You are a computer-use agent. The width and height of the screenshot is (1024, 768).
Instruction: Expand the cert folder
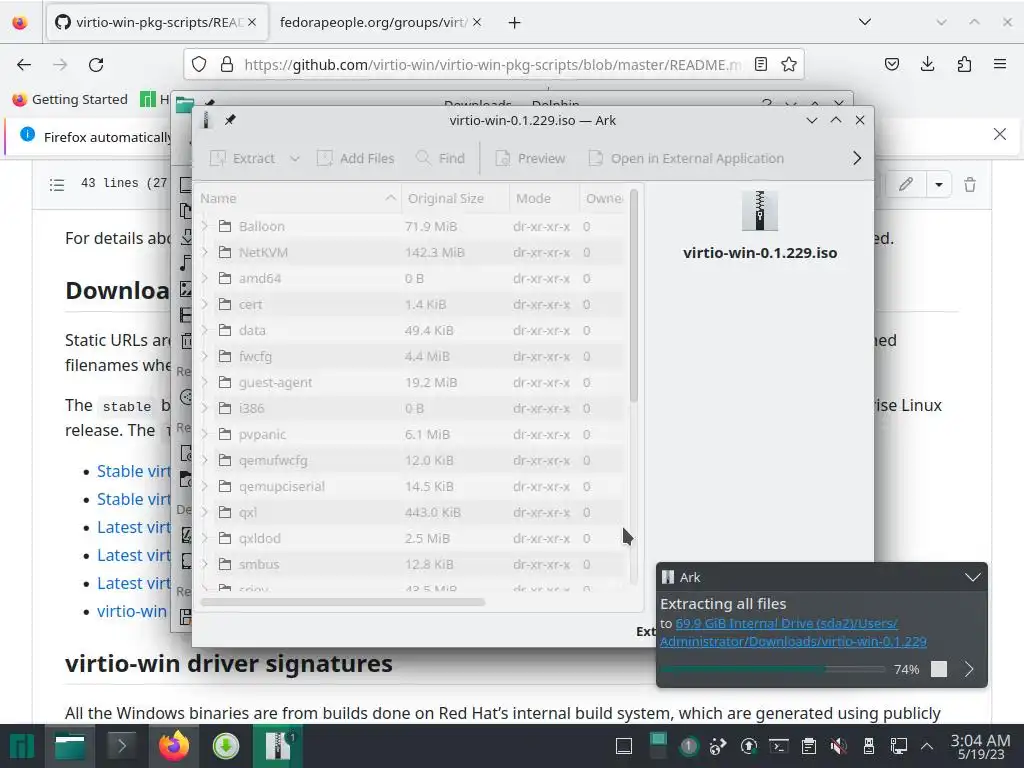tap(205, 304)
